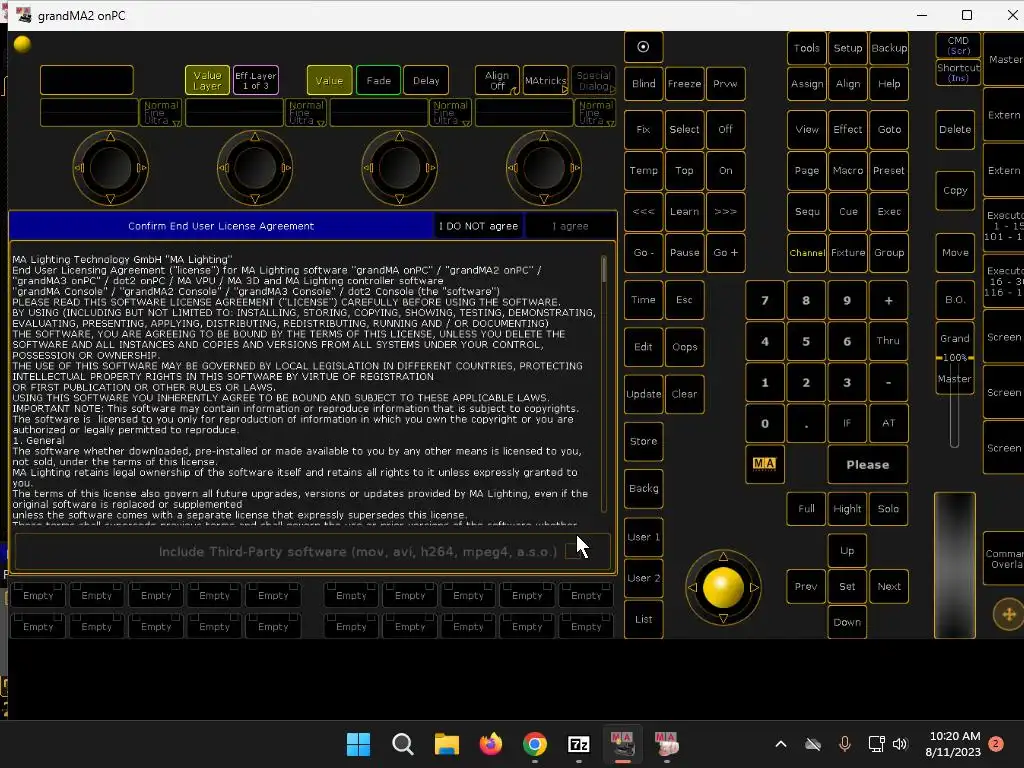
Task: Click I agree button
Action: pyautogui.click(x=570, y=226)
